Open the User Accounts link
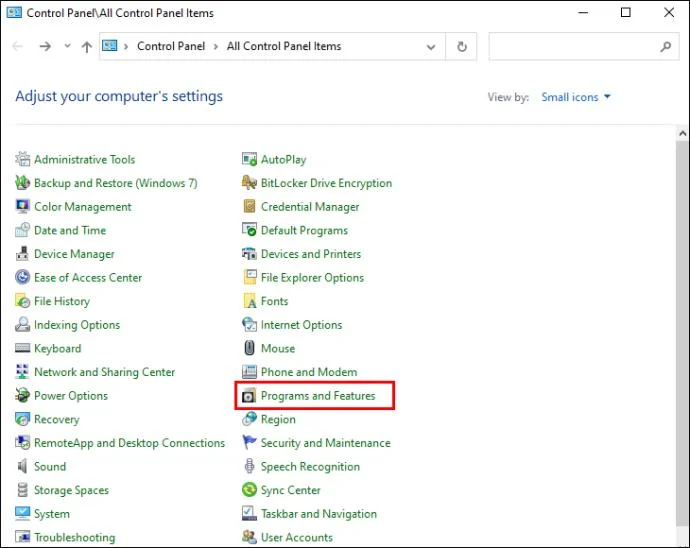This screenshot has height=548, width=690. pyautogui.click(x=297, y=537)
